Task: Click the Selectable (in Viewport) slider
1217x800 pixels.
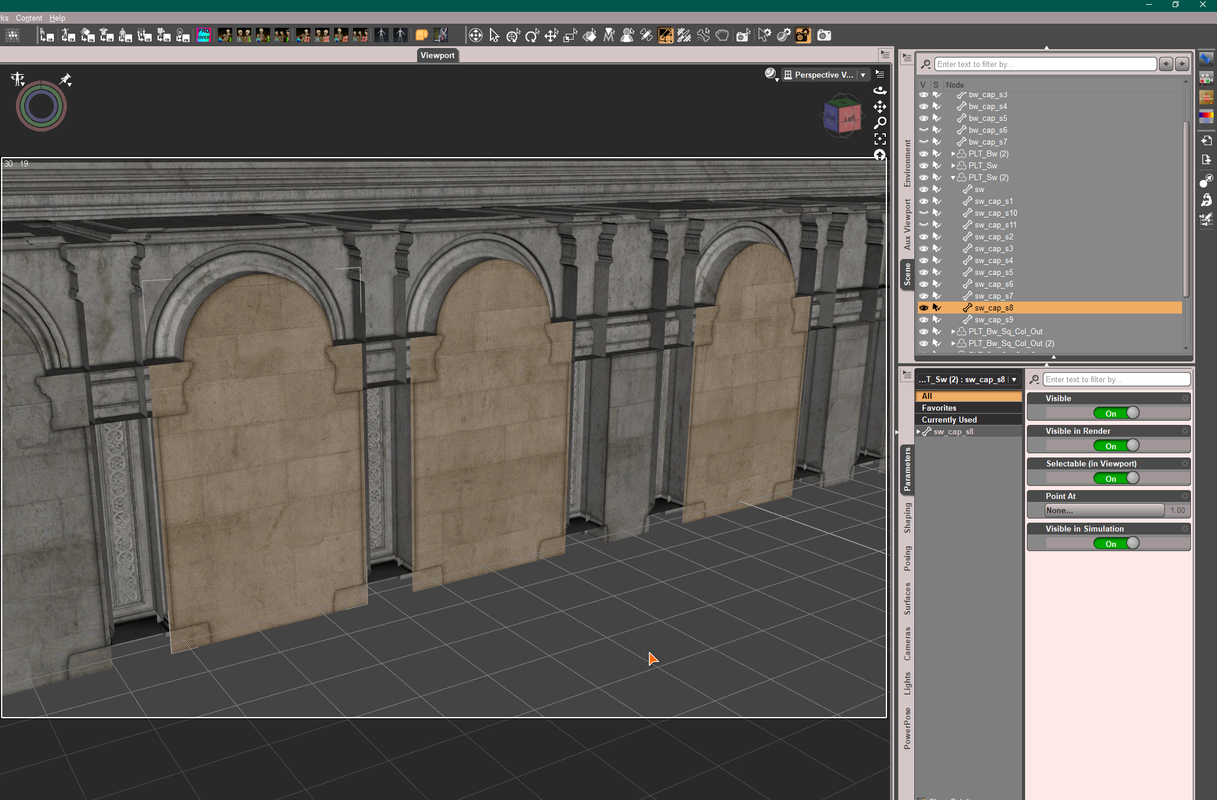Action: [x=1116, y=479]
